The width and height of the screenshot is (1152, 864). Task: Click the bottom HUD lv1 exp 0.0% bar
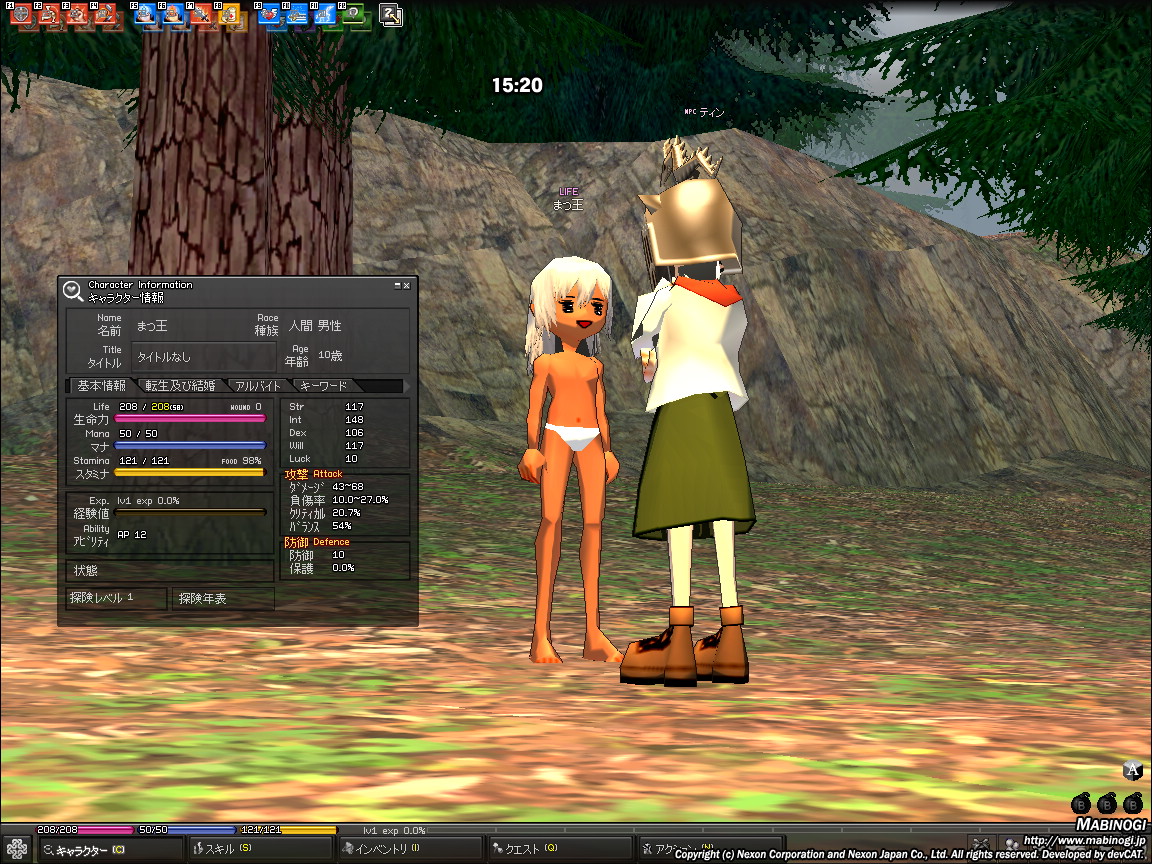(395, 830)
